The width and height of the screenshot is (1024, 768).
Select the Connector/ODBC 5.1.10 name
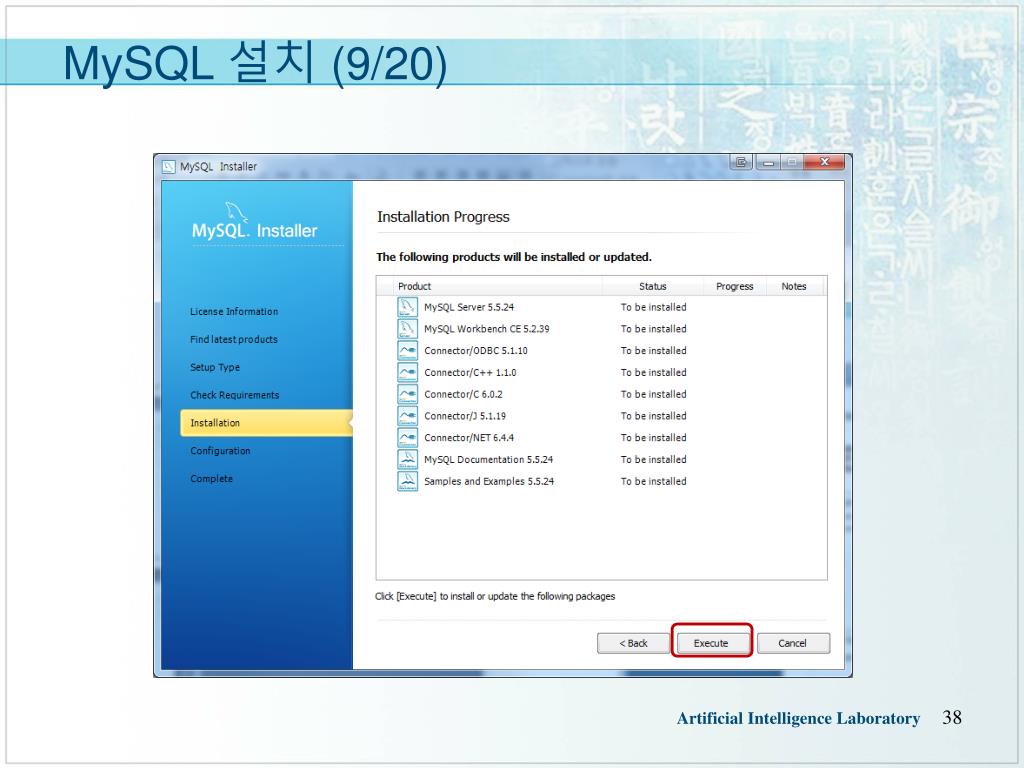(x=476, y=351)
